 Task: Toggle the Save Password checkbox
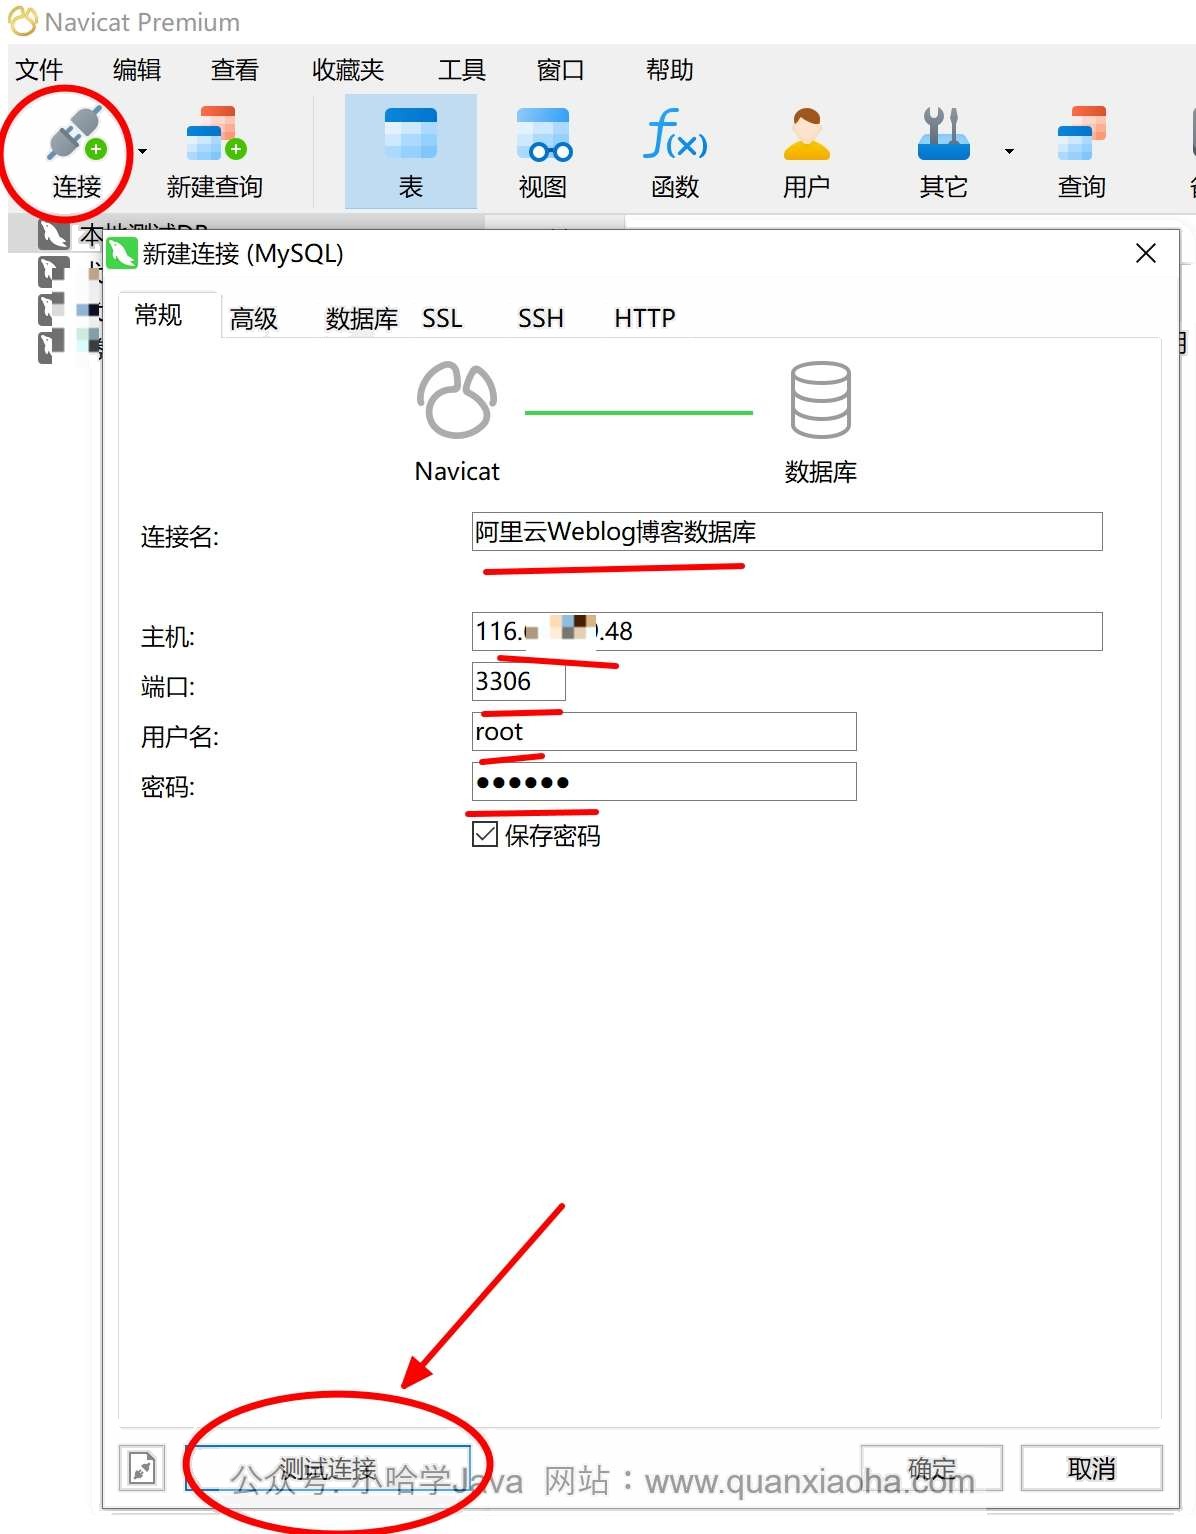tap(485, 834)
